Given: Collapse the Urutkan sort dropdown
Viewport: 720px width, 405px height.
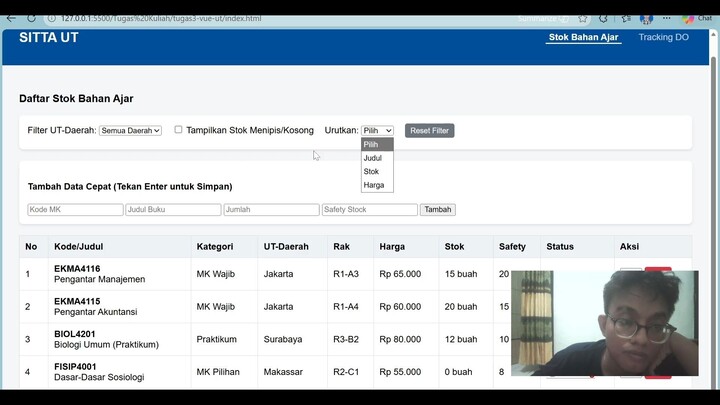Looking at the screenshot, I should click(377, 130).
